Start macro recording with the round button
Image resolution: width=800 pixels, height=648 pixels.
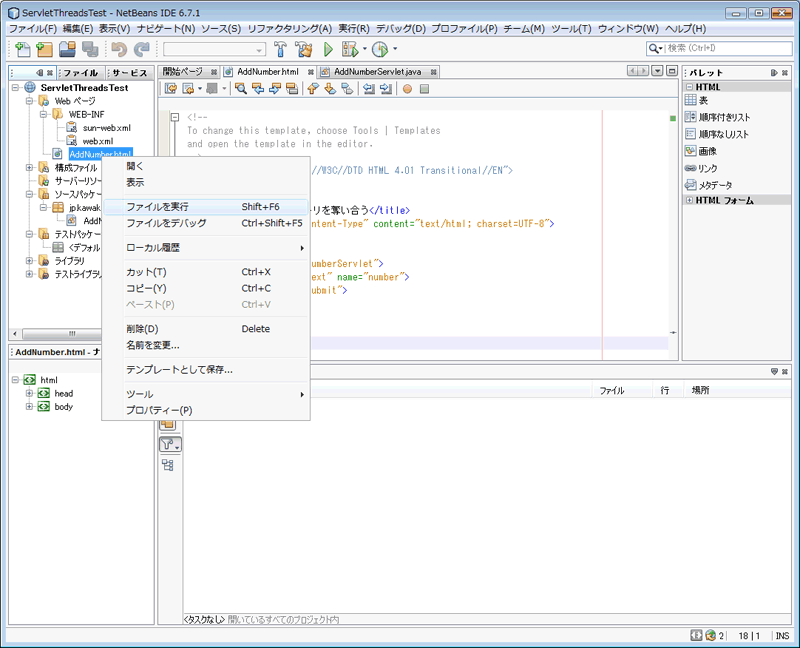[x=407, y=89]
